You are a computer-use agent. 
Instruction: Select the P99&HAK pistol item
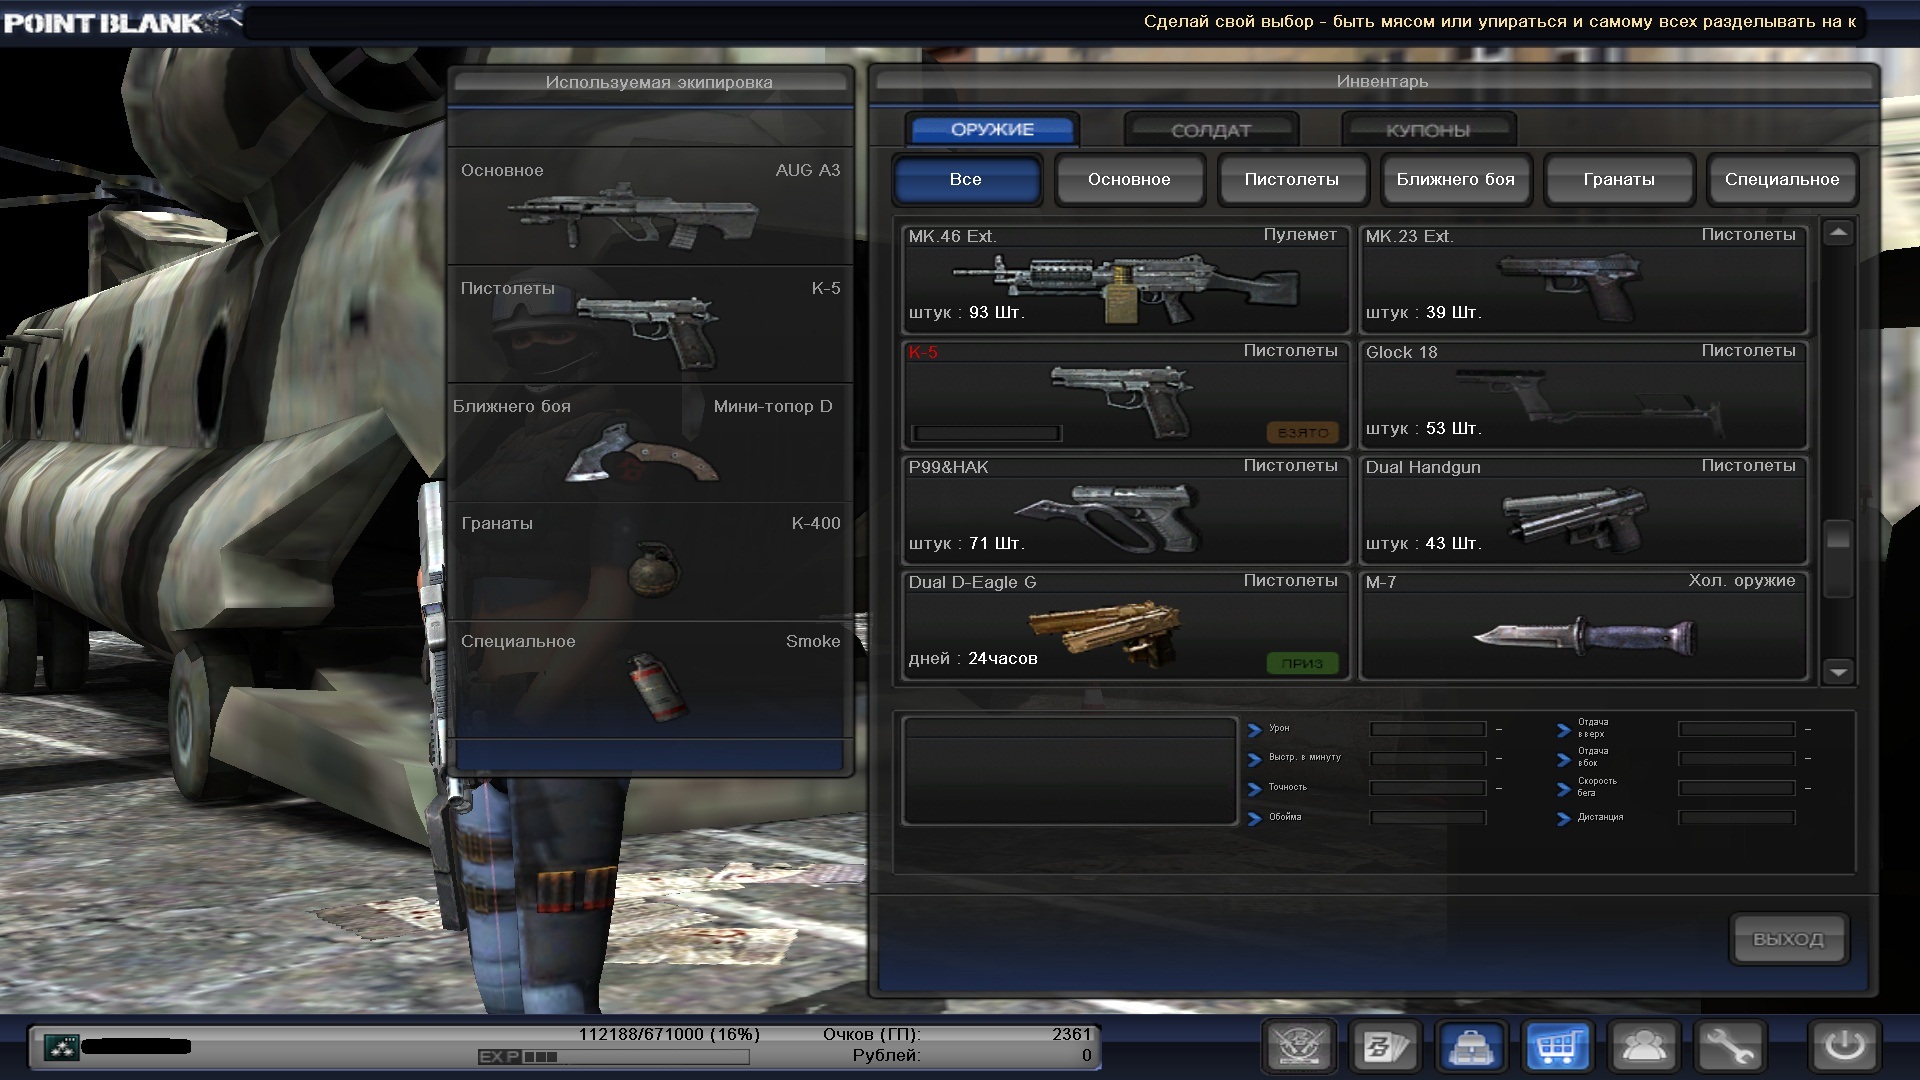[1126, 510]
